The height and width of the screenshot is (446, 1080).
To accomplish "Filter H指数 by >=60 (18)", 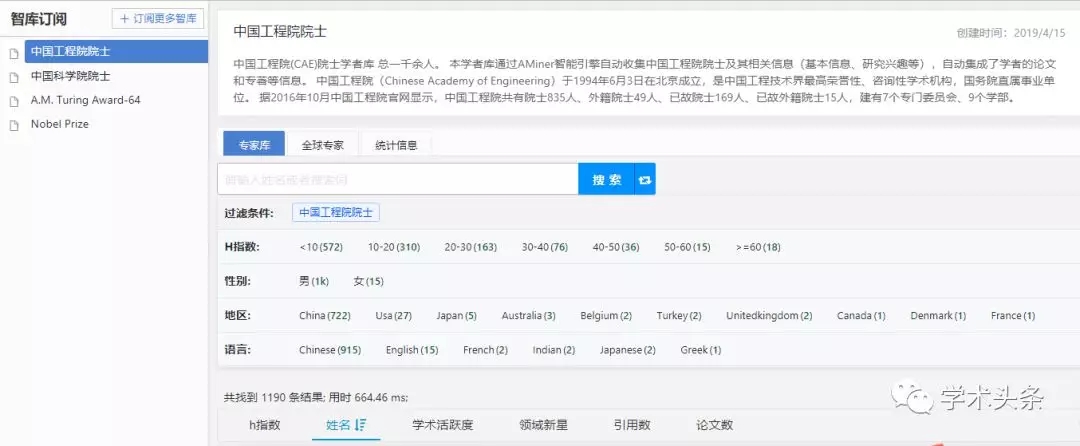I will (x=758, y=247).
